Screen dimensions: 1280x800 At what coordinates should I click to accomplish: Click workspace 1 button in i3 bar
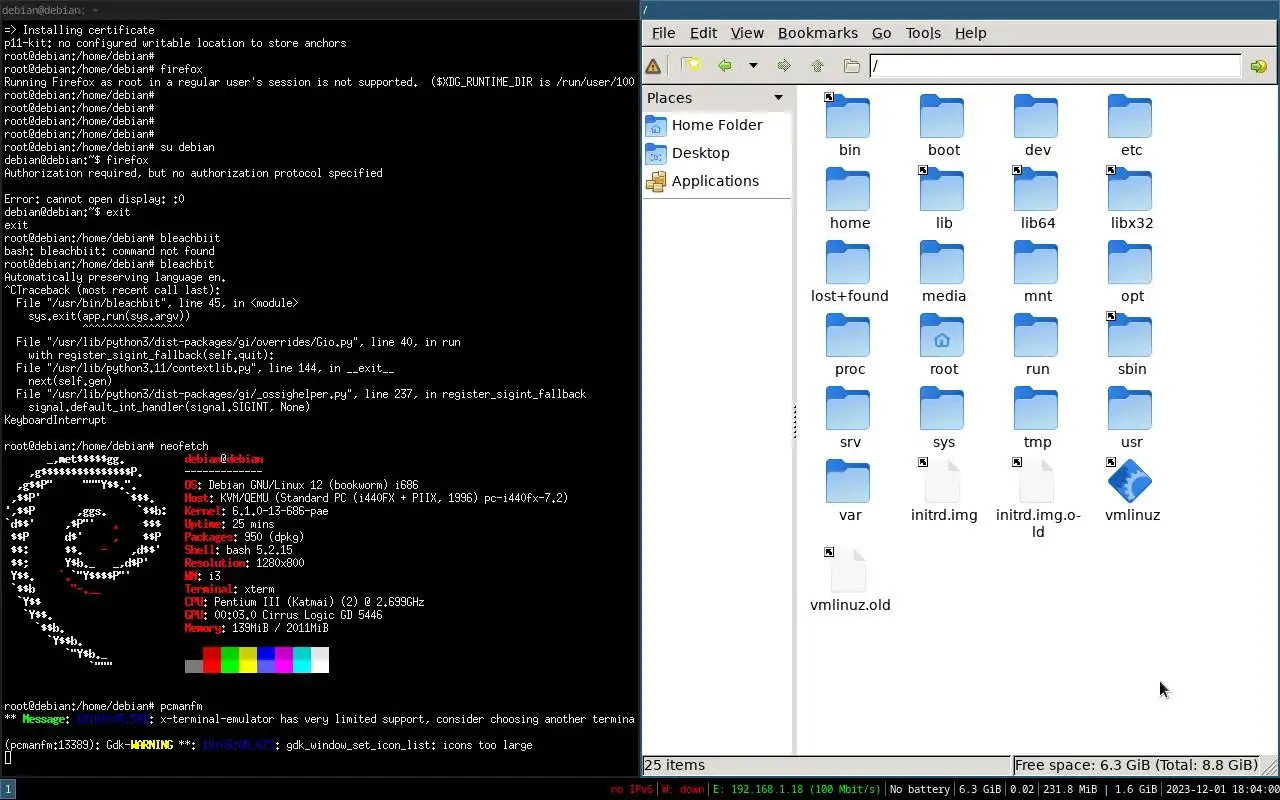point(8,789)
